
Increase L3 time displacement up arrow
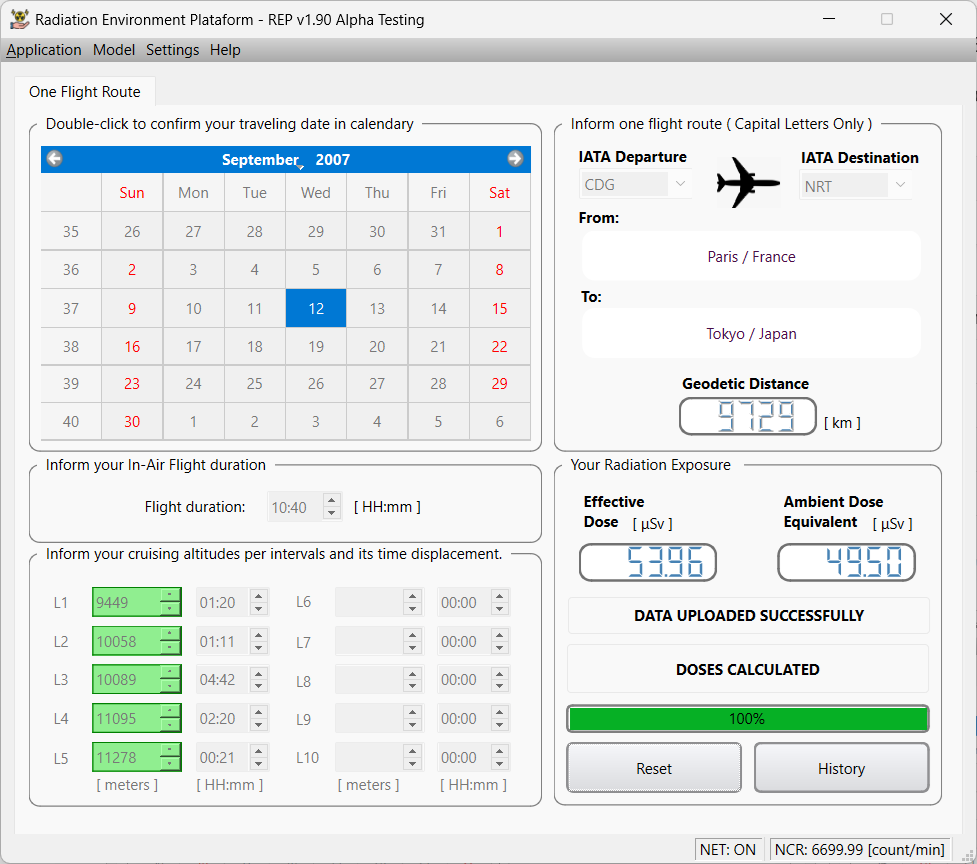tap(258, 674)
